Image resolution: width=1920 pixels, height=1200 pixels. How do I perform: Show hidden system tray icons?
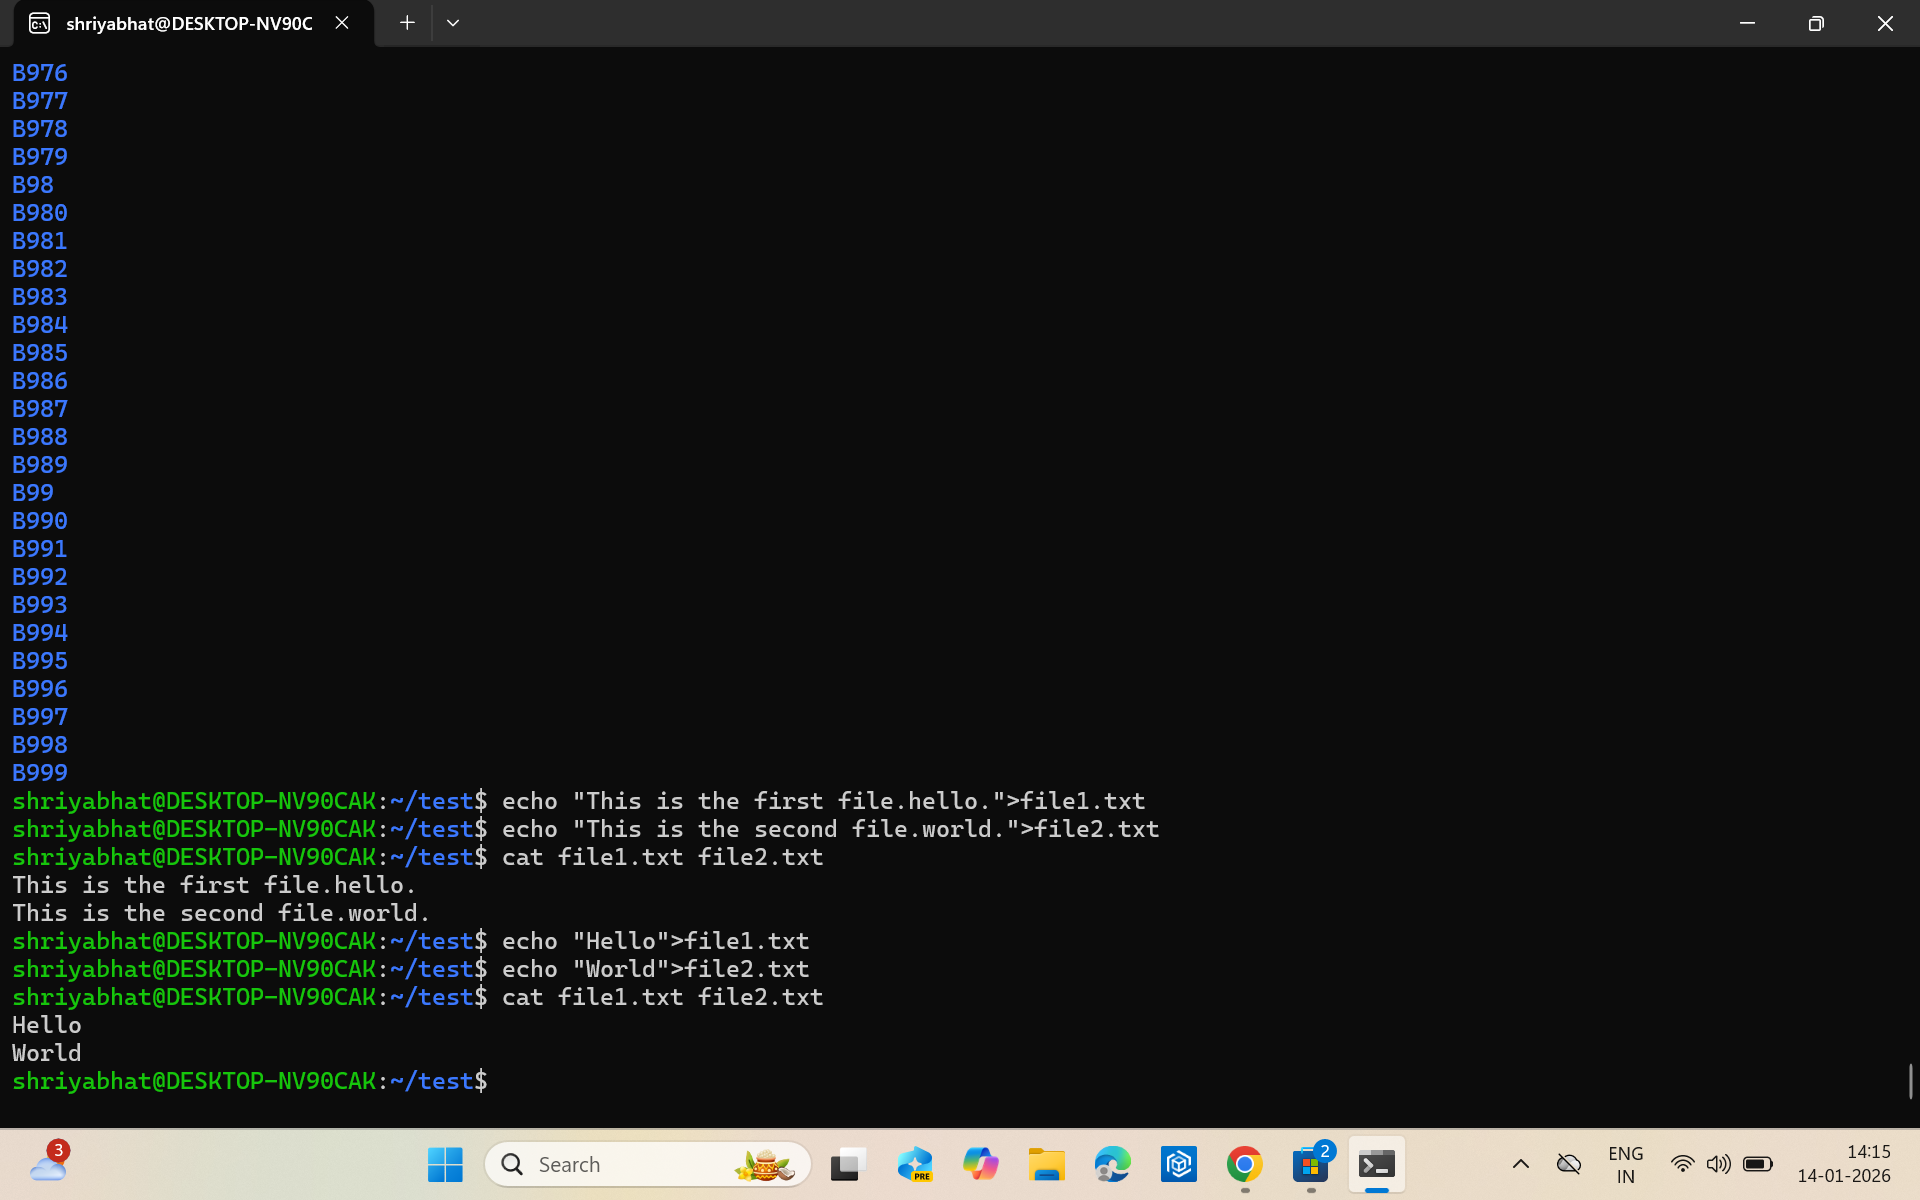(x=1520, y=1164)
